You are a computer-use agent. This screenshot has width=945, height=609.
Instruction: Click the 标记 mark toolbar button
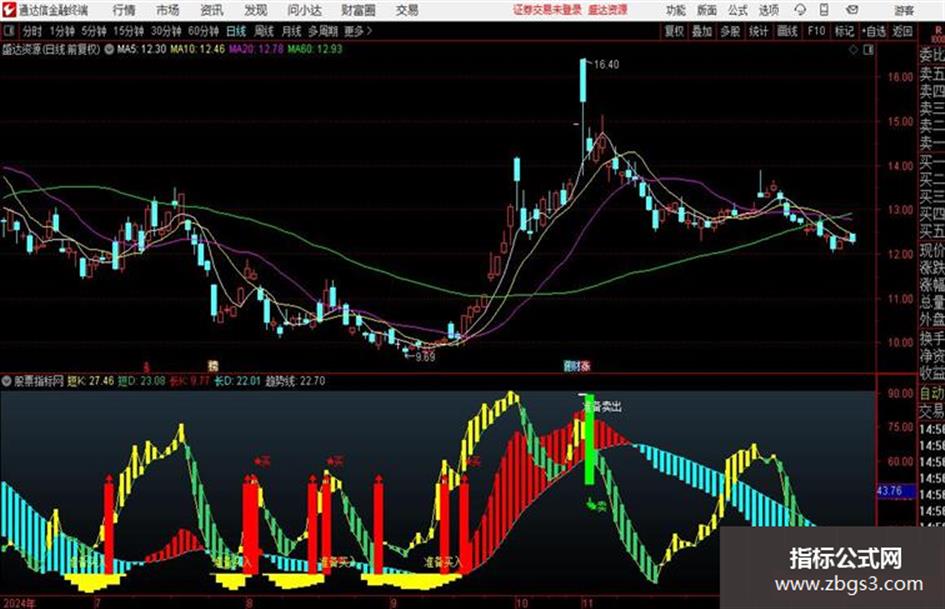click(x=844, y=31)
